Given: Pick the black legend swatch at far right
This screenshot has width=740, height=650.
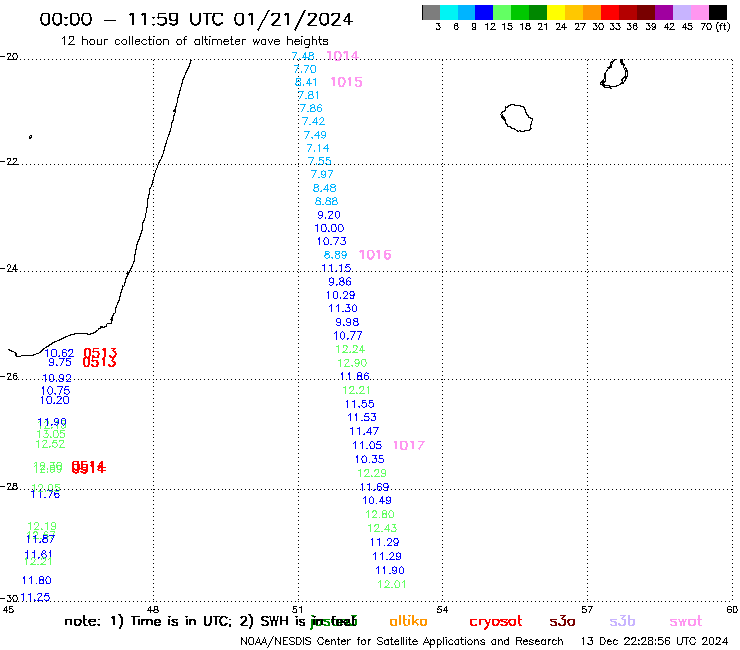Looking at the screenshot, I should coord(718,12).
